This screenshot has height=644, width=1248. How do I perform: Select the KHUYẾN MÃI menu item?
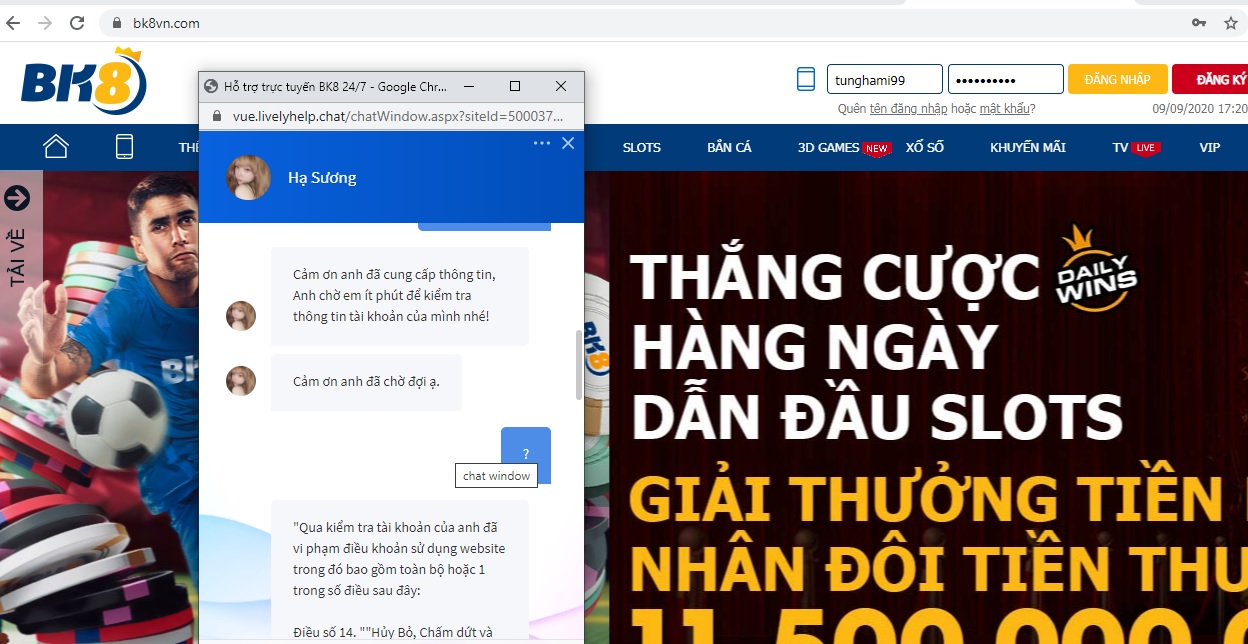[1027, 147]
